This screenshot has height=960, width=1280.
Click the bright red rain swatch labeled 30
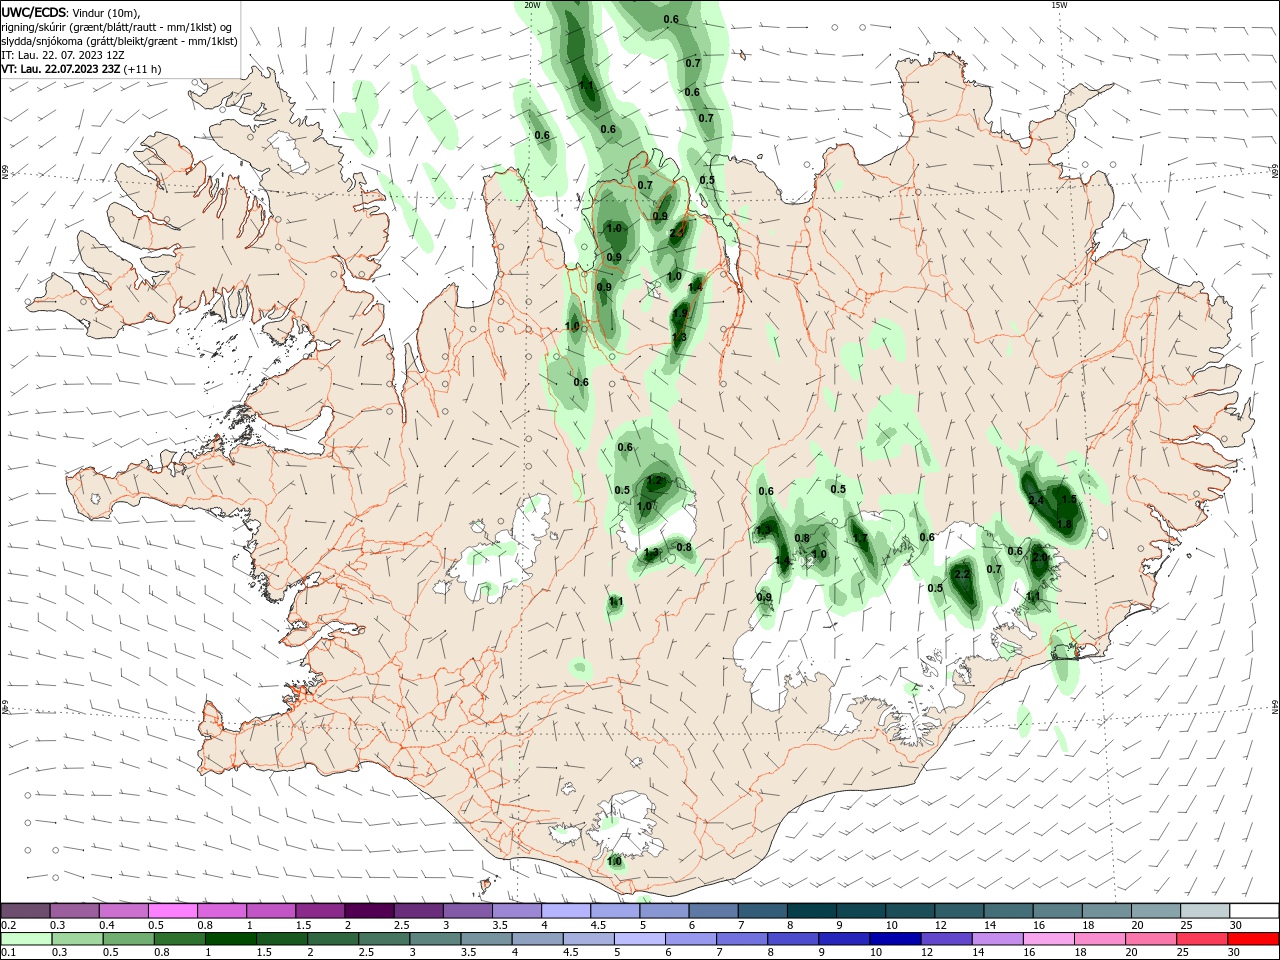(1253, 939)
